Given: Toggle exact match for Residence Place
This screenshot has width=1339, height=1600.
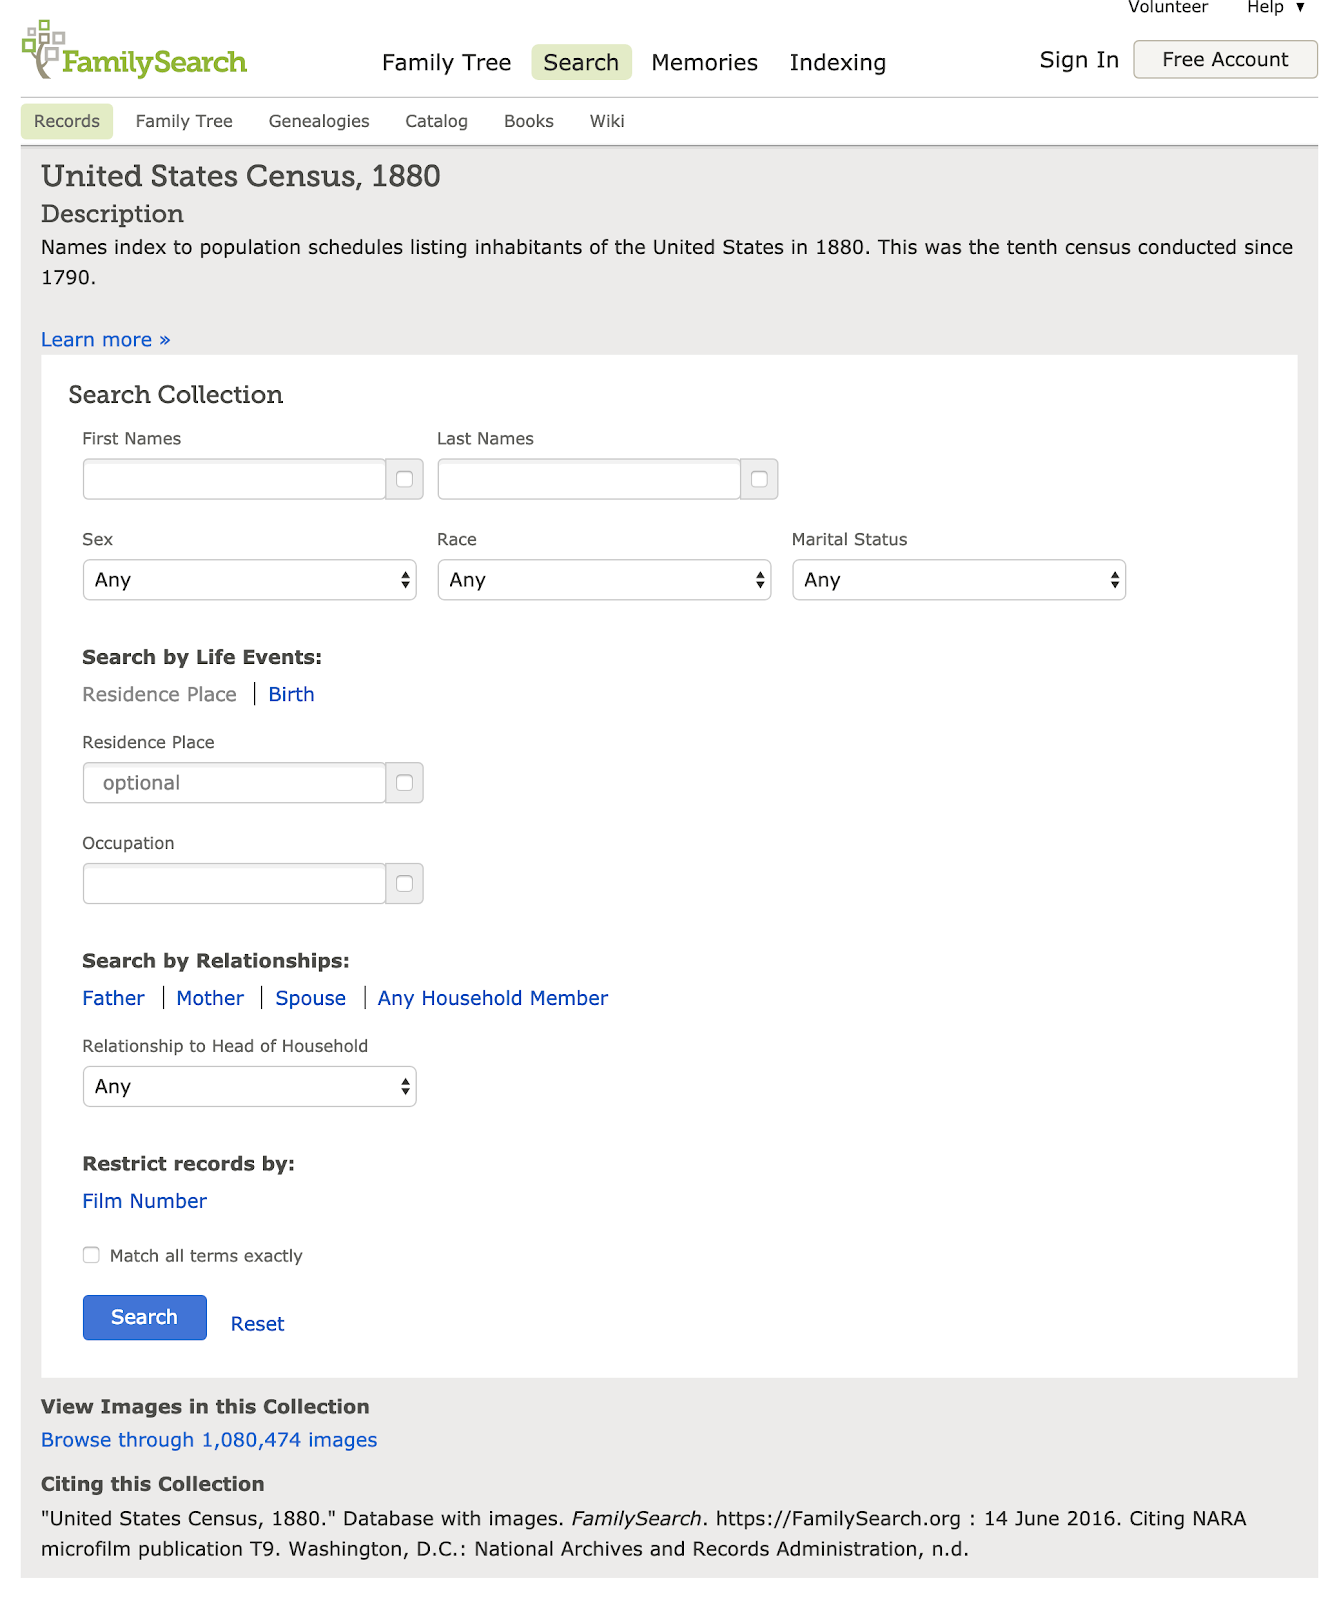Looking at the screenshot, I should coord(404,783).
